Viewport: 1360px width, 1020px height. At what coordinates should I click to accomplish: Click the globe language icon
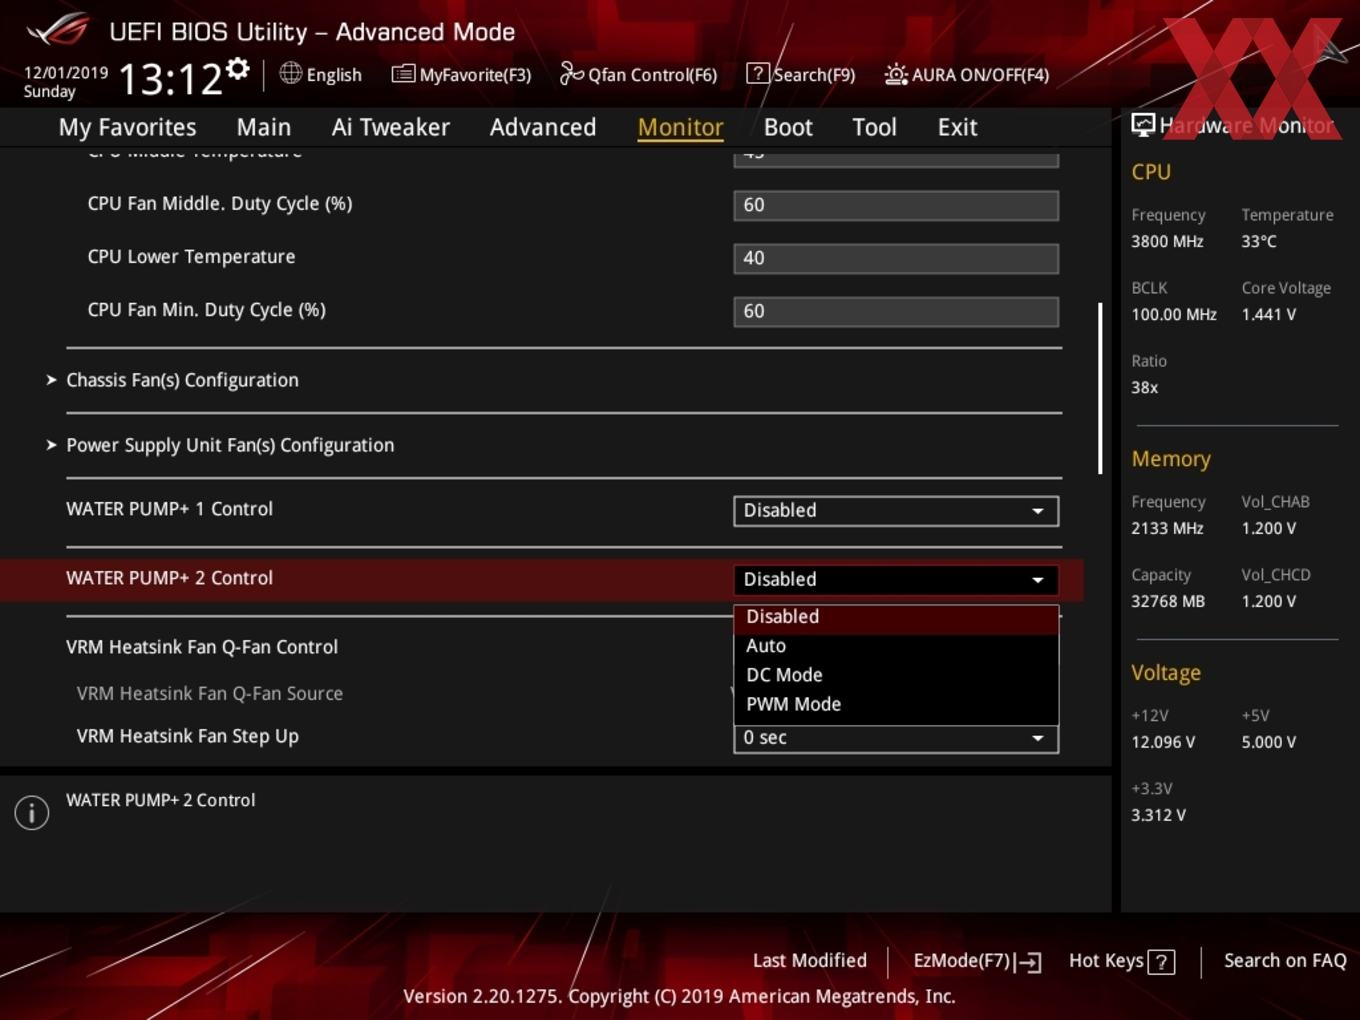290,73
